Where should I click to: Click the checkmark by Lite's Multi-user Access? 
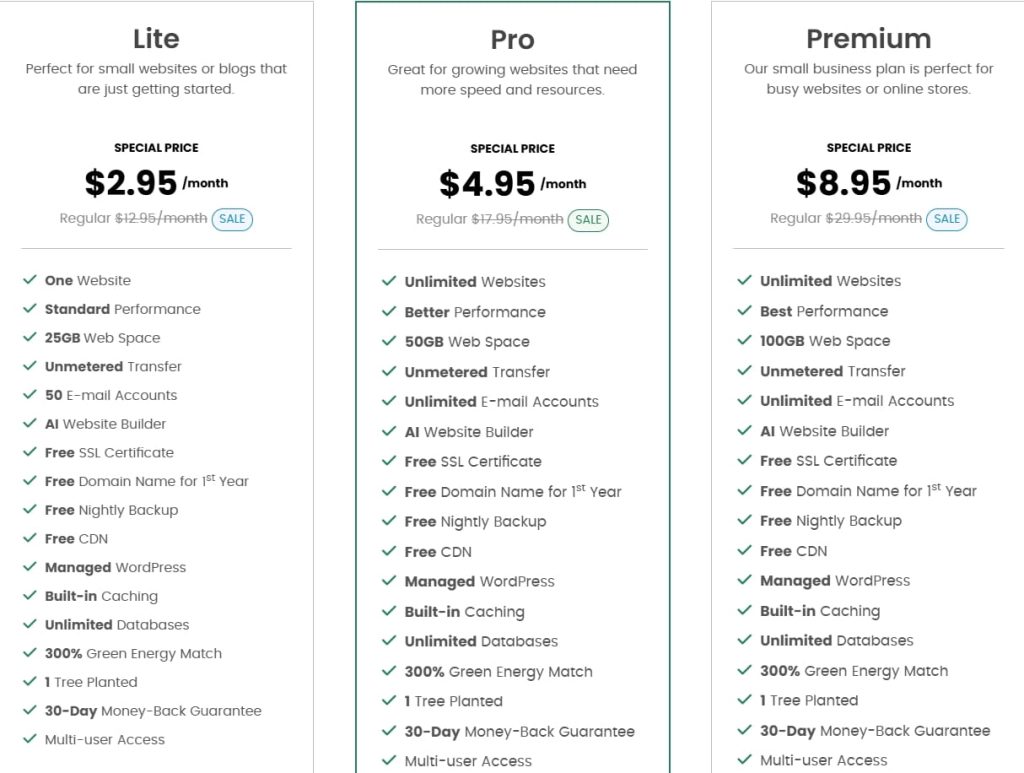(30, 739)
